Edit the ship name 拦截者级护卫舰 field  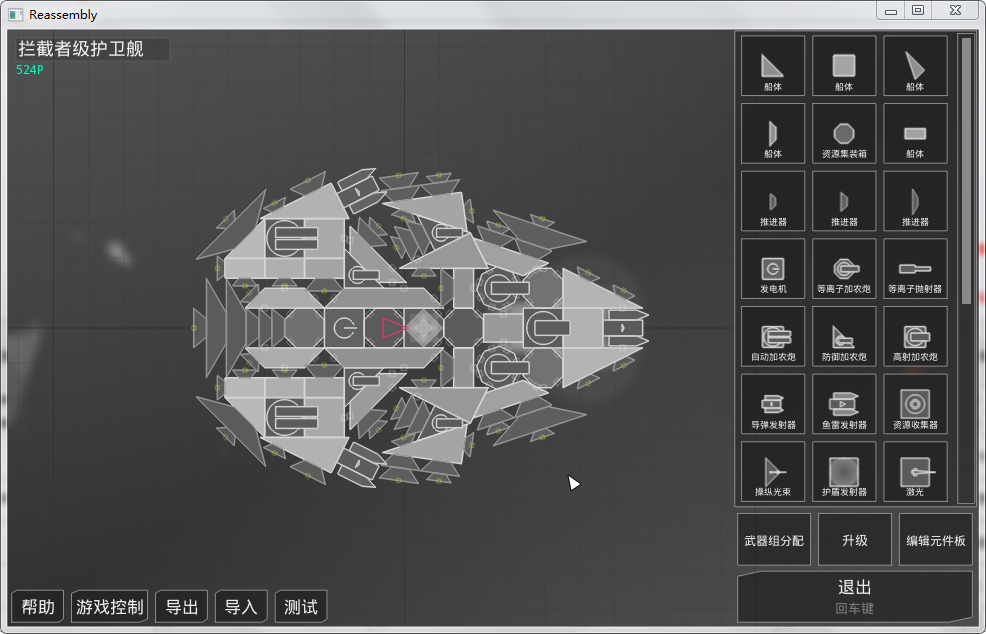(92, 49)
